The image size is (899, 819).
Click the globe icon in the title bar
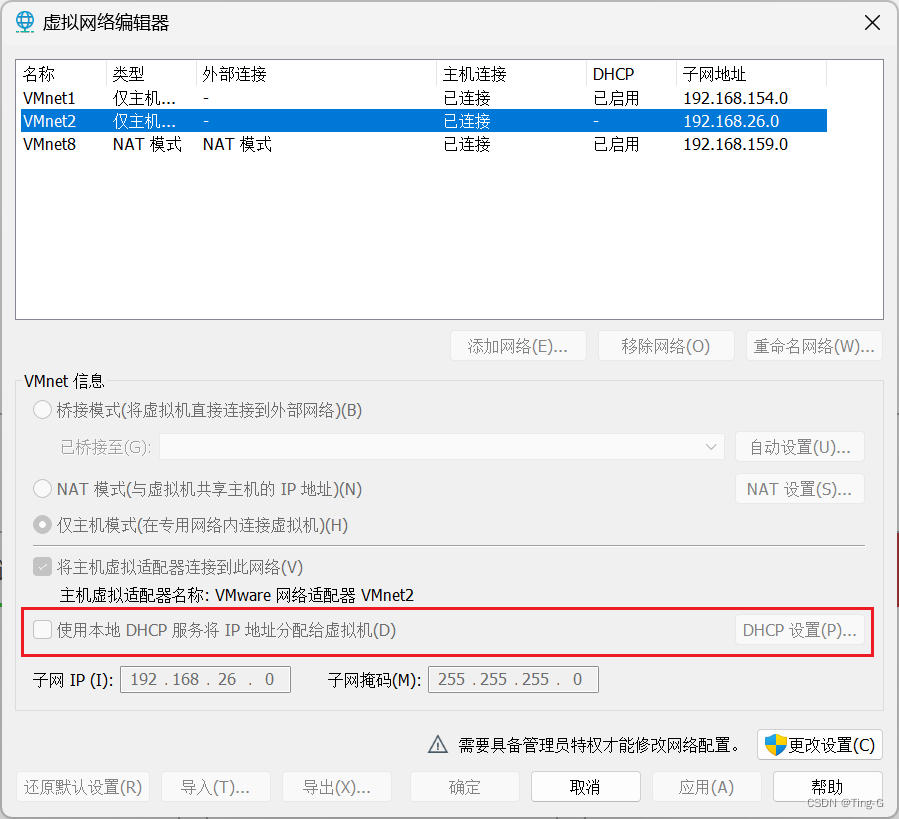click(x=24, y=21)
